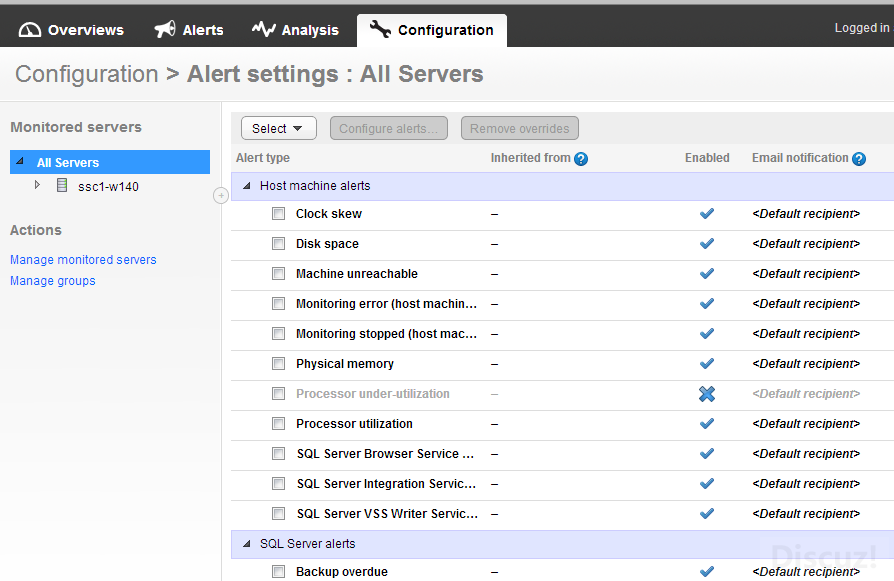Open the Manage groups link
The image size is (894, 581).
point(53,281)
